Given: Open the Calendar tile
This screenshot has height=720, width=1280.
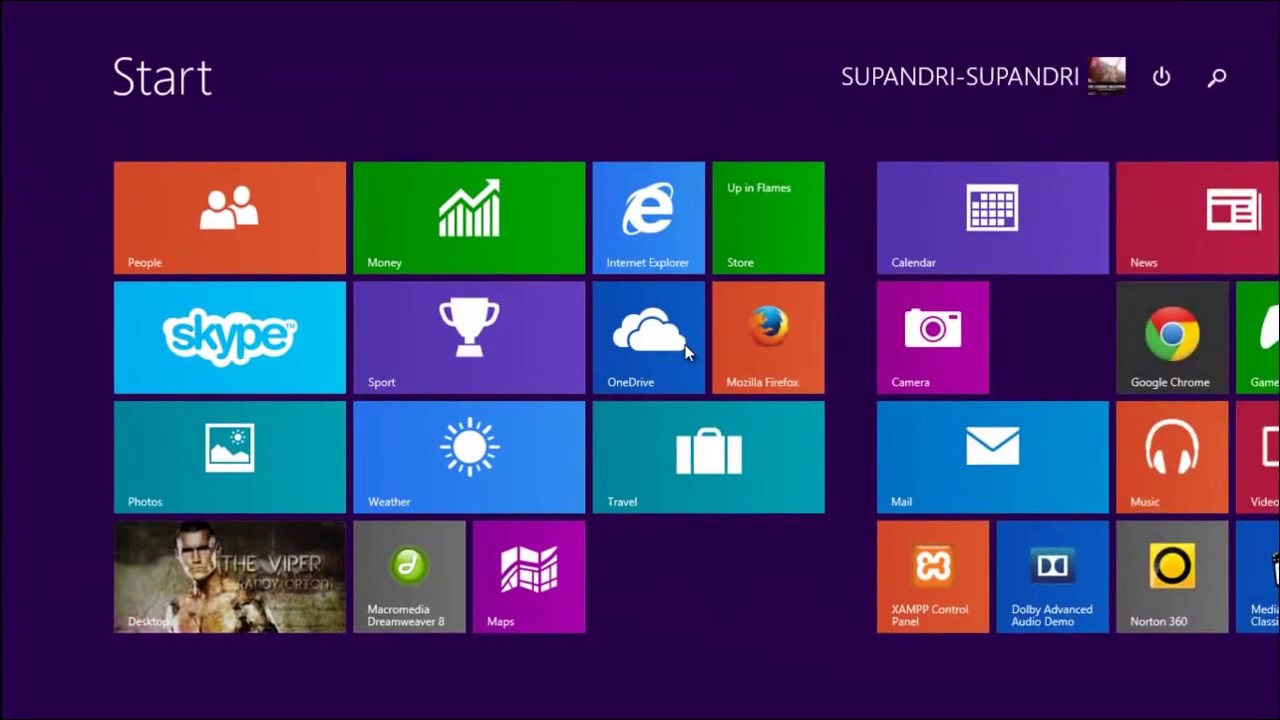Looking at the screenshot, I should [993, 218].
